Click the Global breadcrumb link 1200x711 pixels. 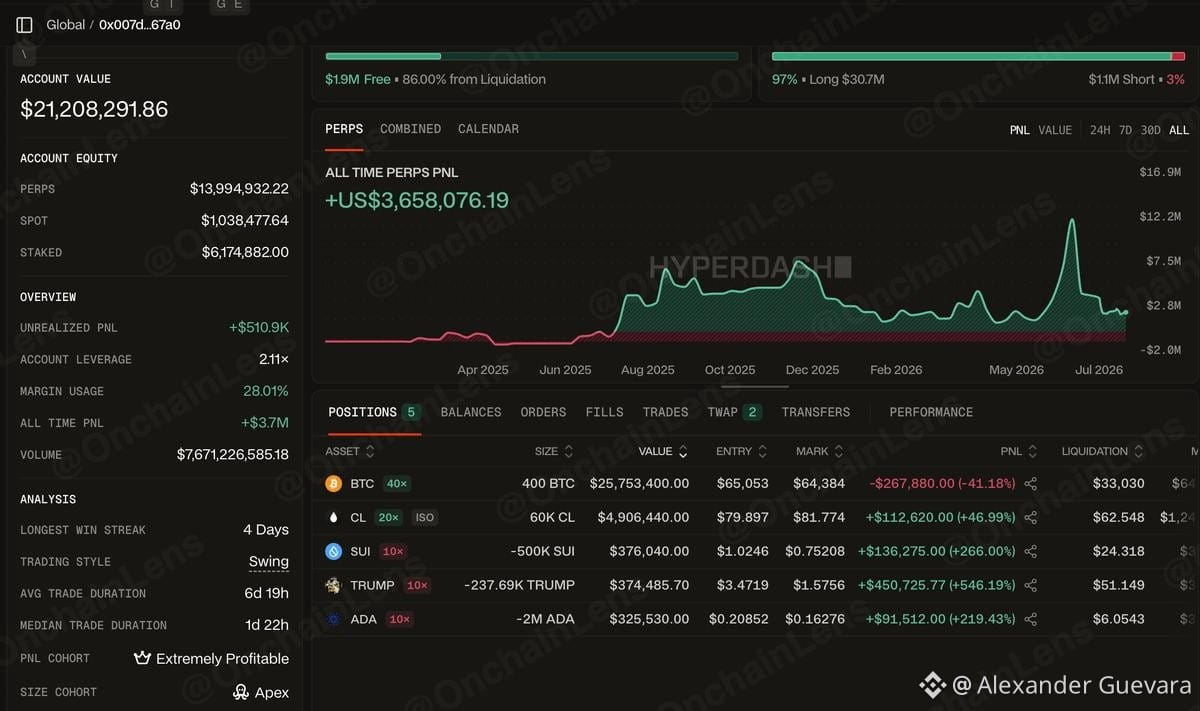click(66, 25)
